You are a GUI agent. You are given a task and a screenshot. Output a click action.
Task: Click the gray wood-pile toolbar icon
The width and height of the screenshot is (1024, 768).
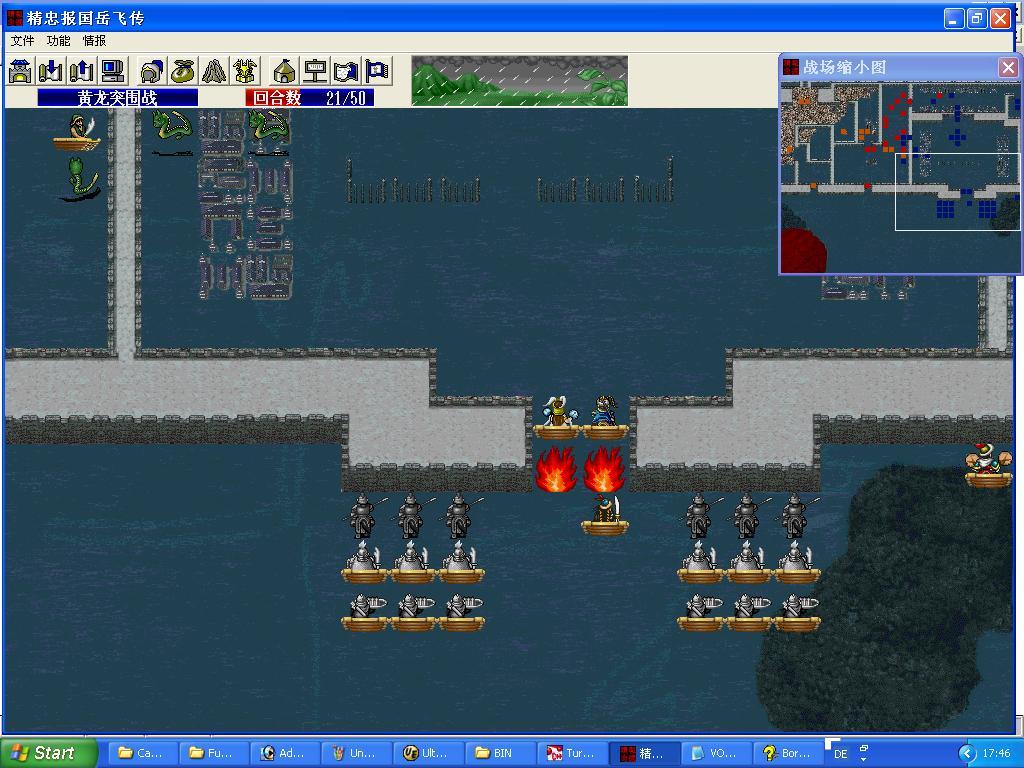pyautogui.click(x=214, y=71)
